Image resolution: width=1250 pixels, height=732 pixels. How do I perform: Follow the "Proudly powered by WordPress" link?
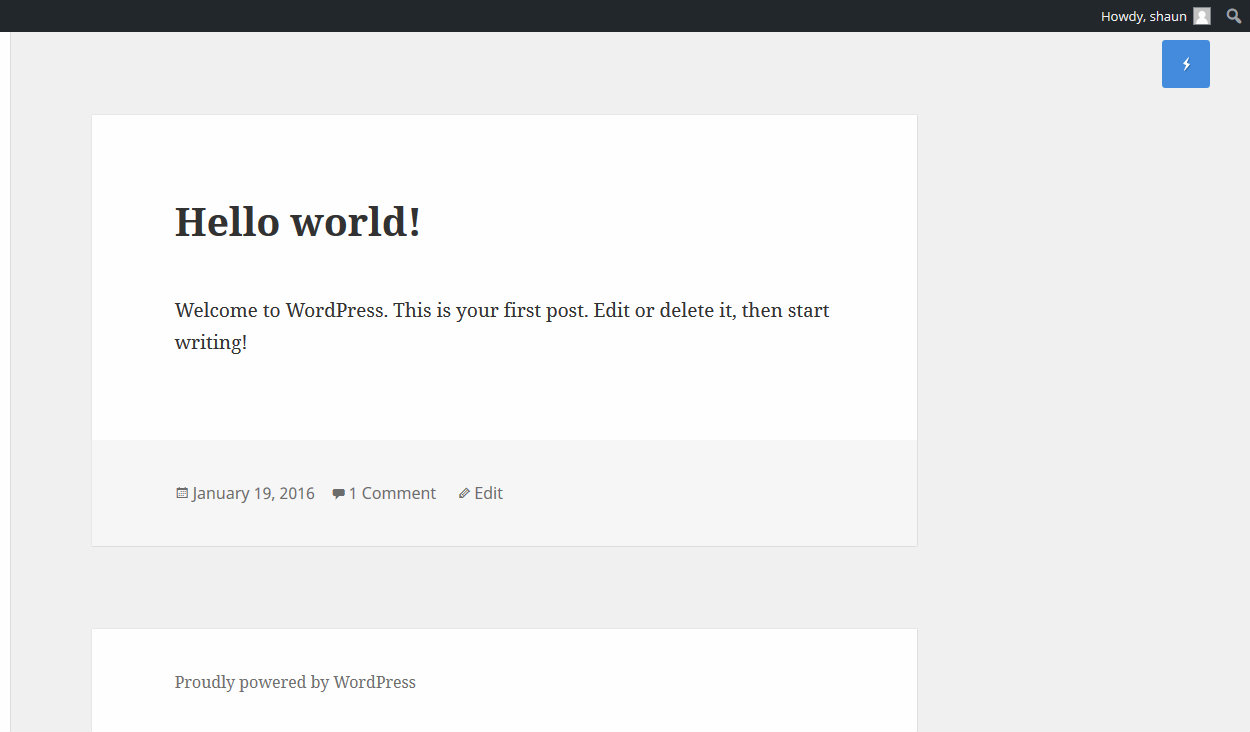pyautogui.click(x=295, y=682)
